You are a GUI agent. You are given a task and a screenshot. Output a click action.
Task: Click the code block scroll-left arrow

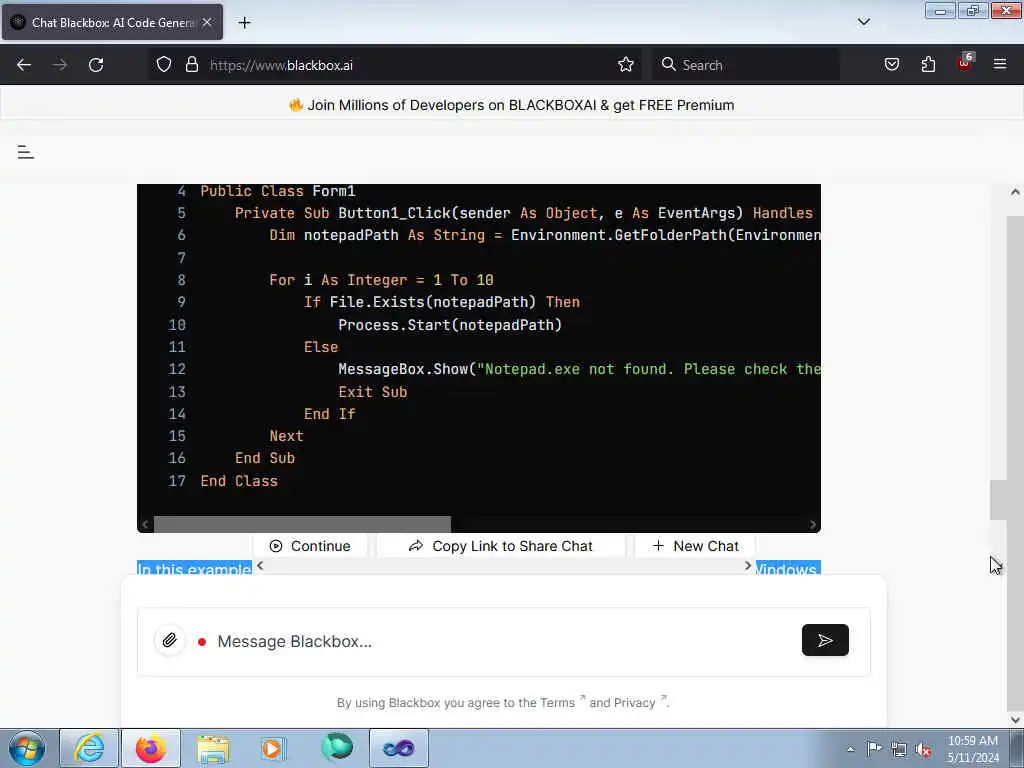pos(145,524)
